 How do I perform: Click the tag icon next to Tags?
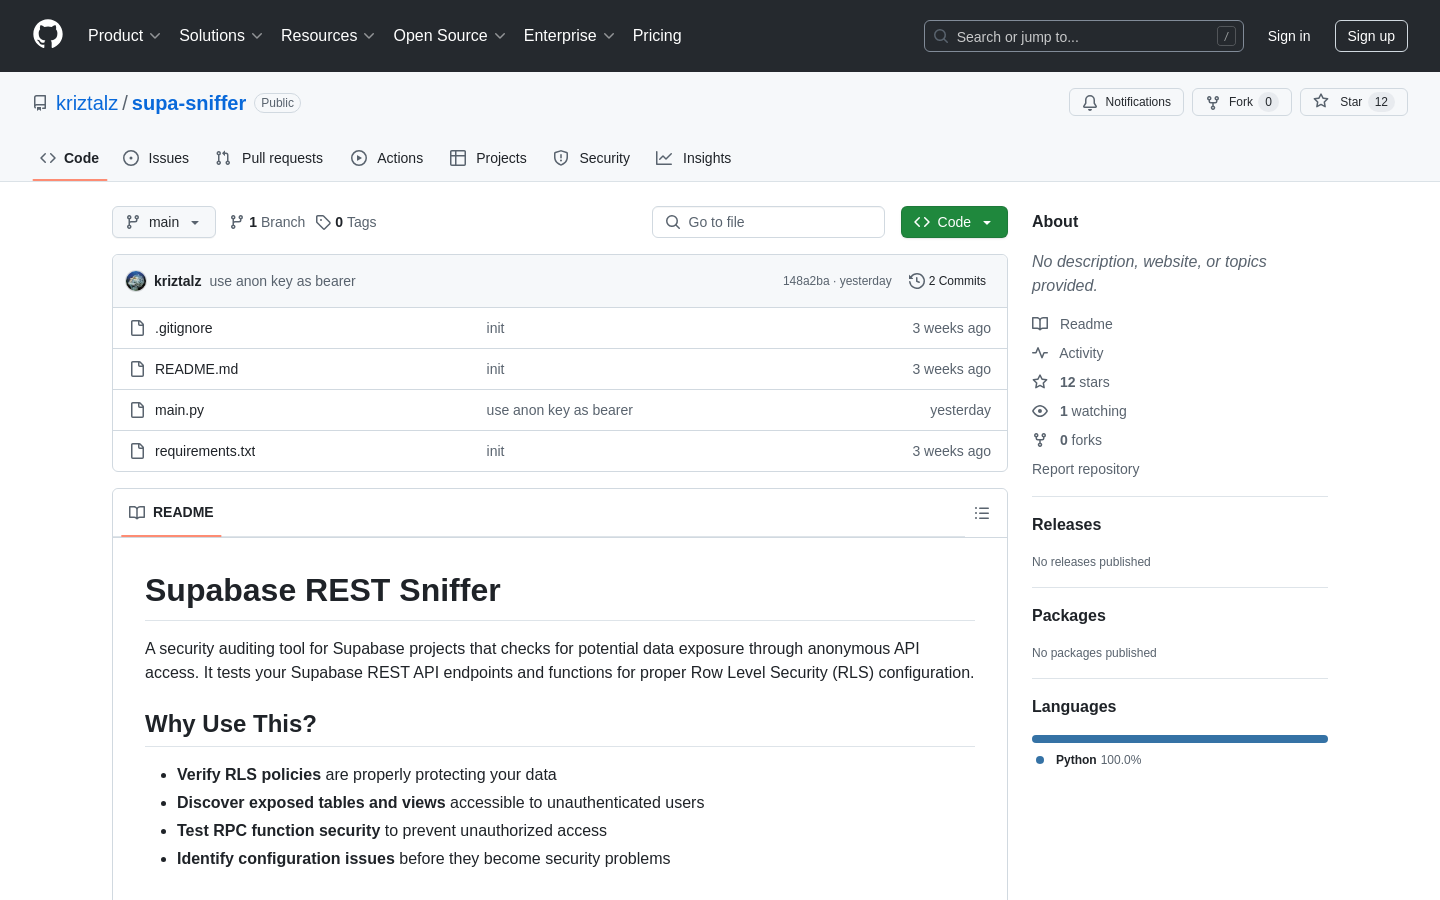323,222
